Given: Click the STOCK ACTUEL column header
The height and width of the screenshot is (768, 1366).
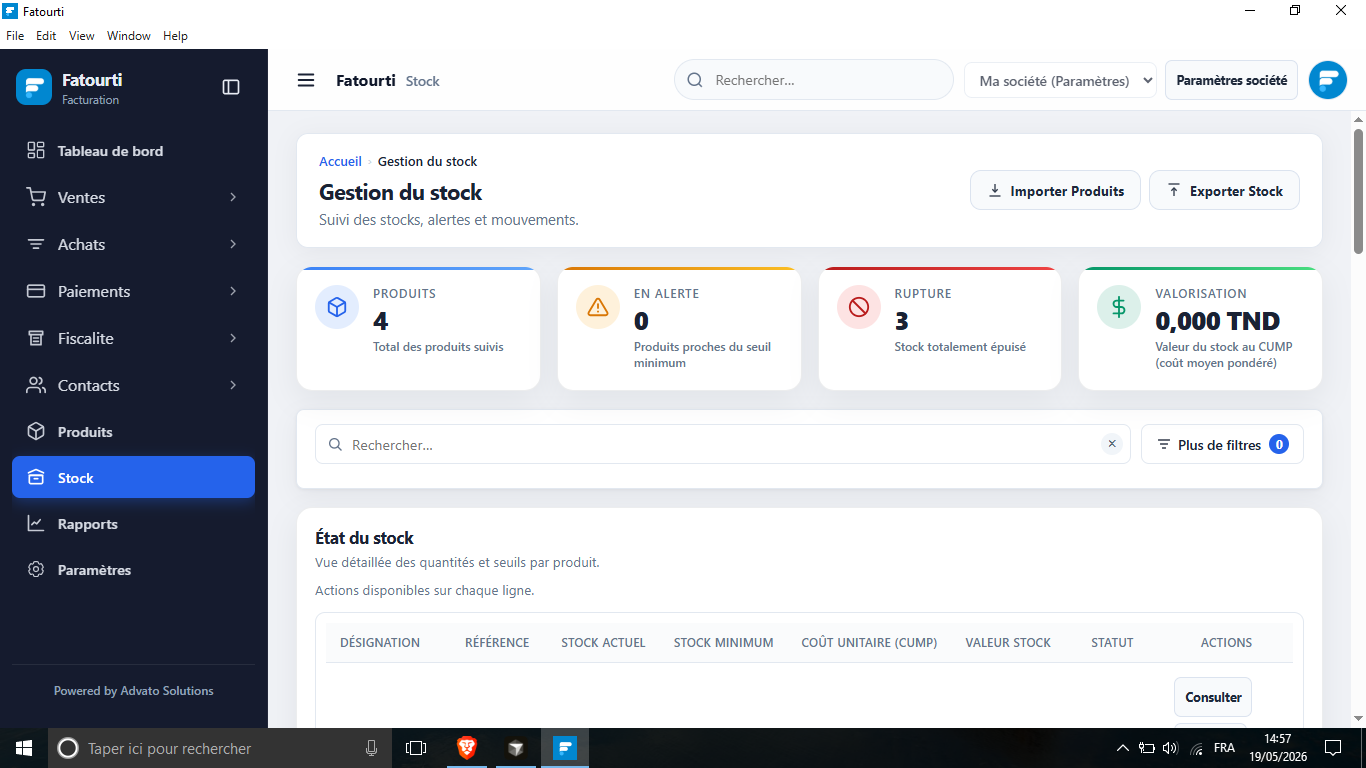Looking at the screenshot, I should (603, 642).
